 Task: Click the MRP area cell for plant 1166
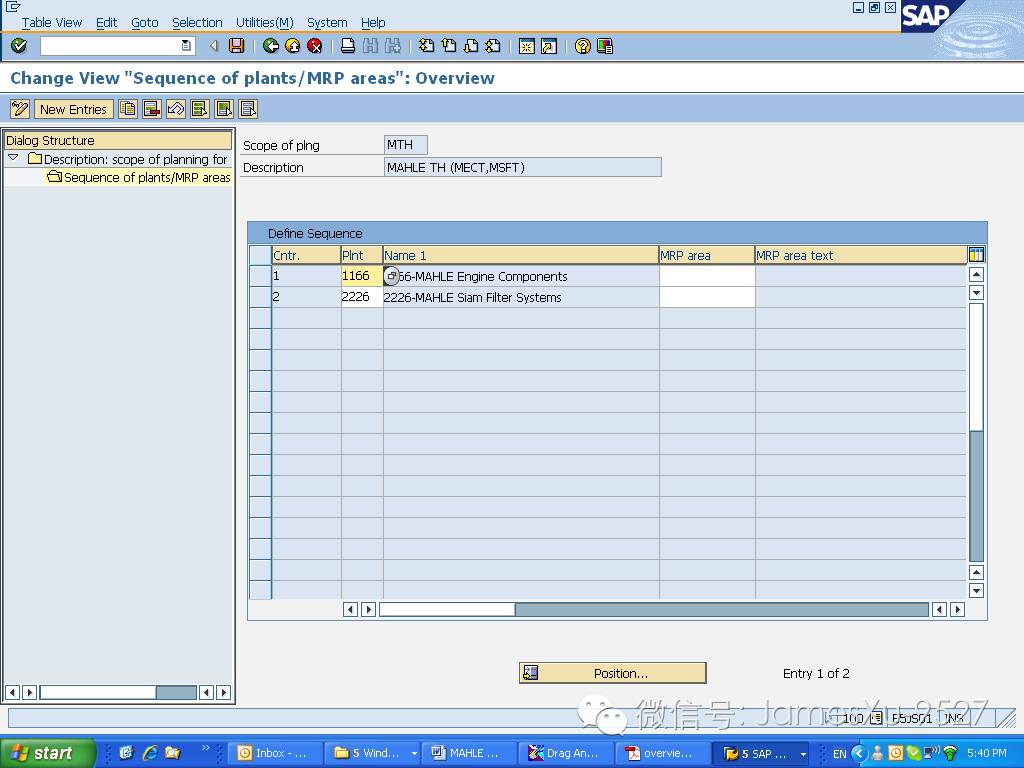[707, 276]
